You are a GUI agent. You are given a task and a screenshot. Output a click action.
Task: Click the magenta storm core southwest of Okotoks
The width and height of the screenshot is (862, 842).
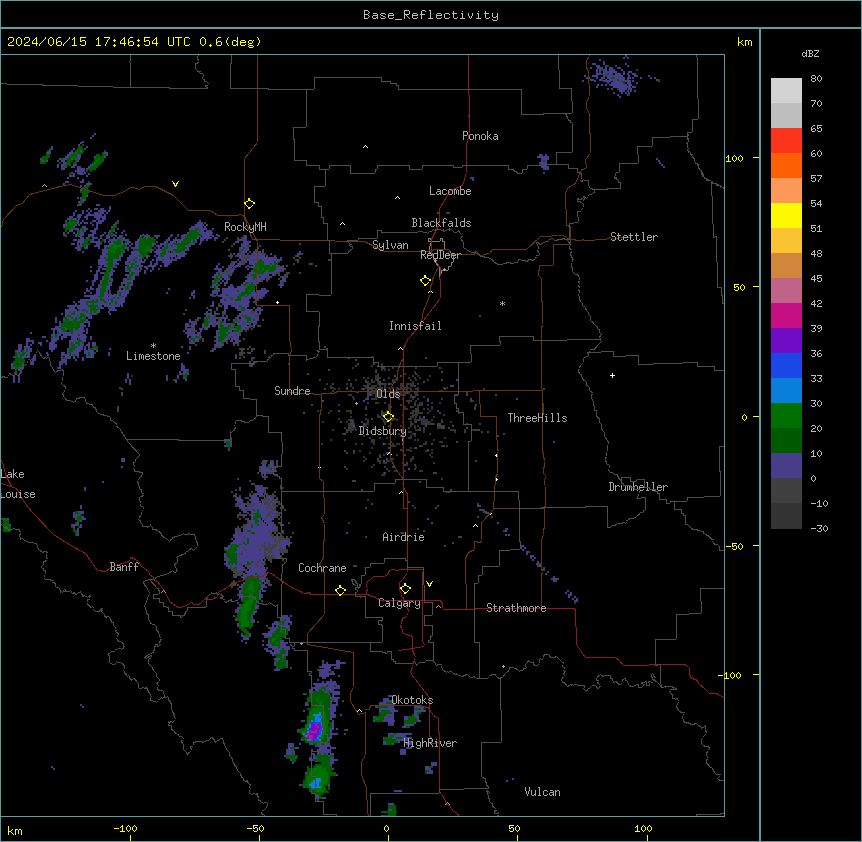(314, 730)
